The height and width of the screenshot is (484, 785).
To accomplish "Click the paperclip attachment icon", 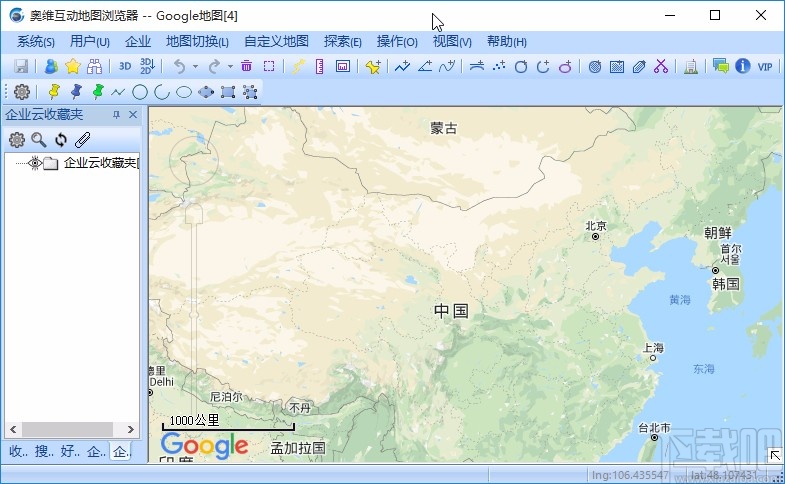I will [x=83, y=140].
